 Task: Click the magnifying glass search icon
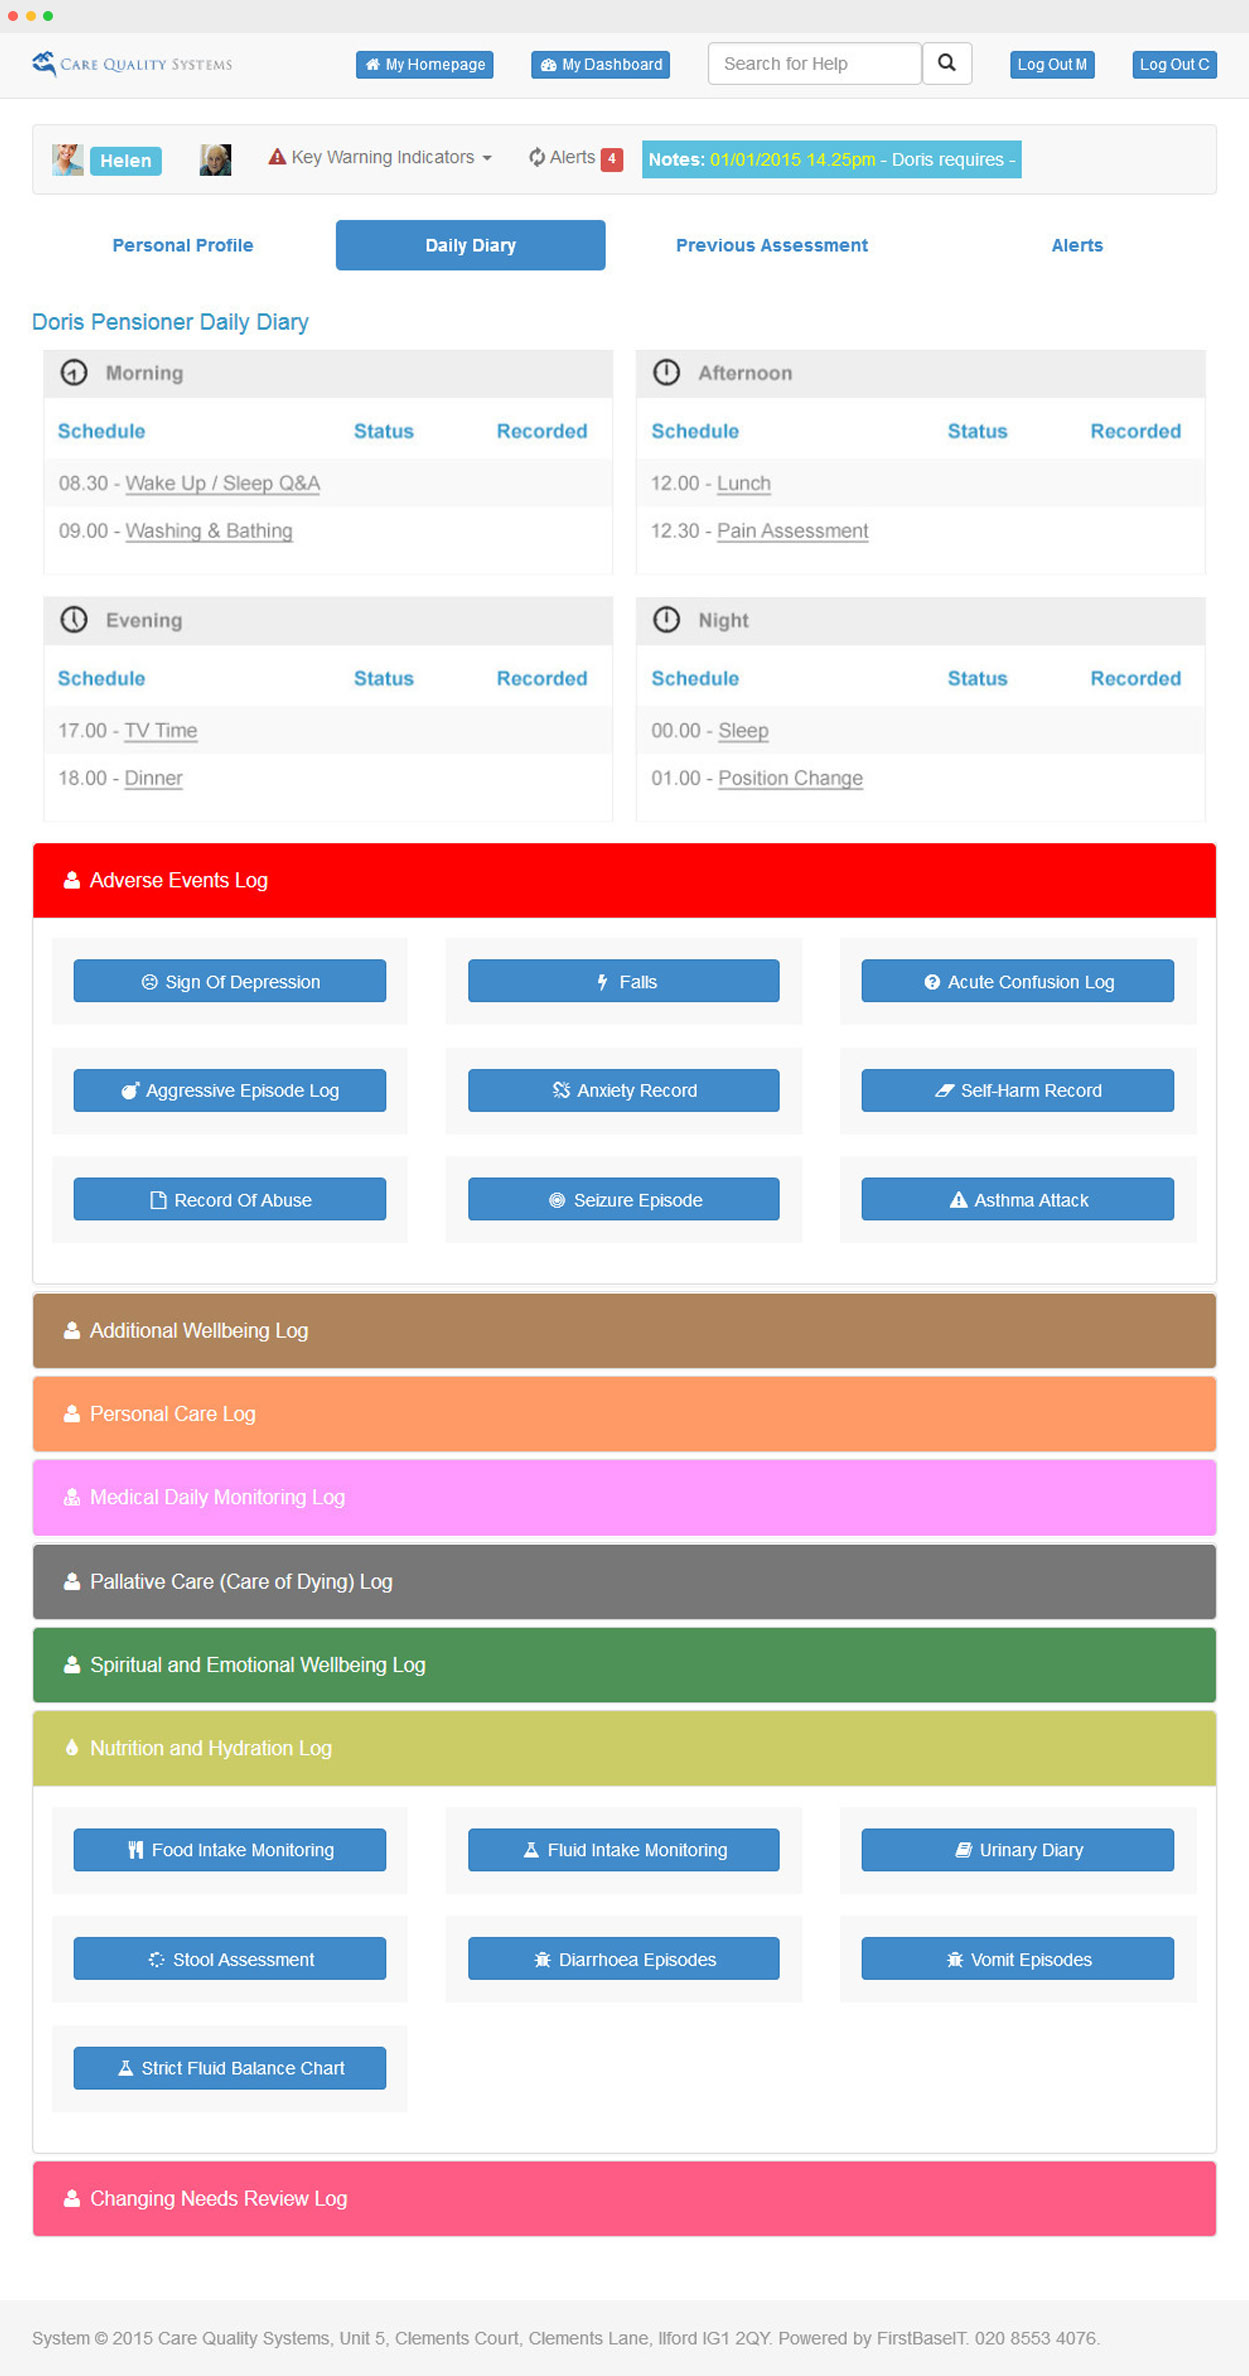(x=946, y=64)
